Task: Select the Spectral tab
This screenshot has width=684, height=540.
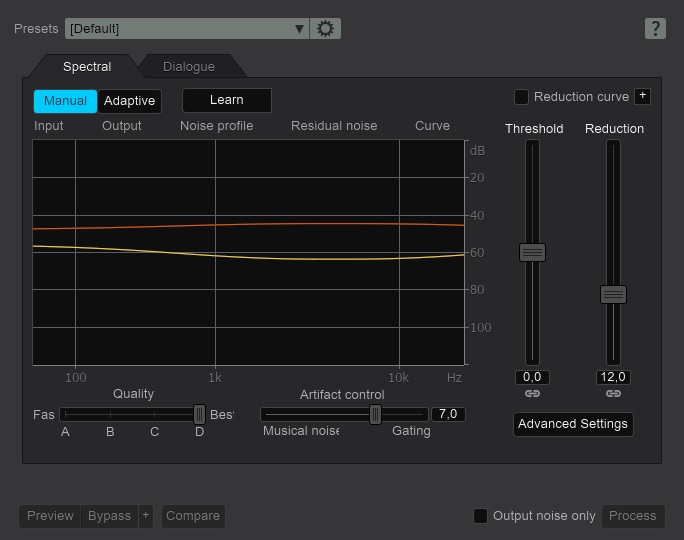Action: [x=87, y=67]
